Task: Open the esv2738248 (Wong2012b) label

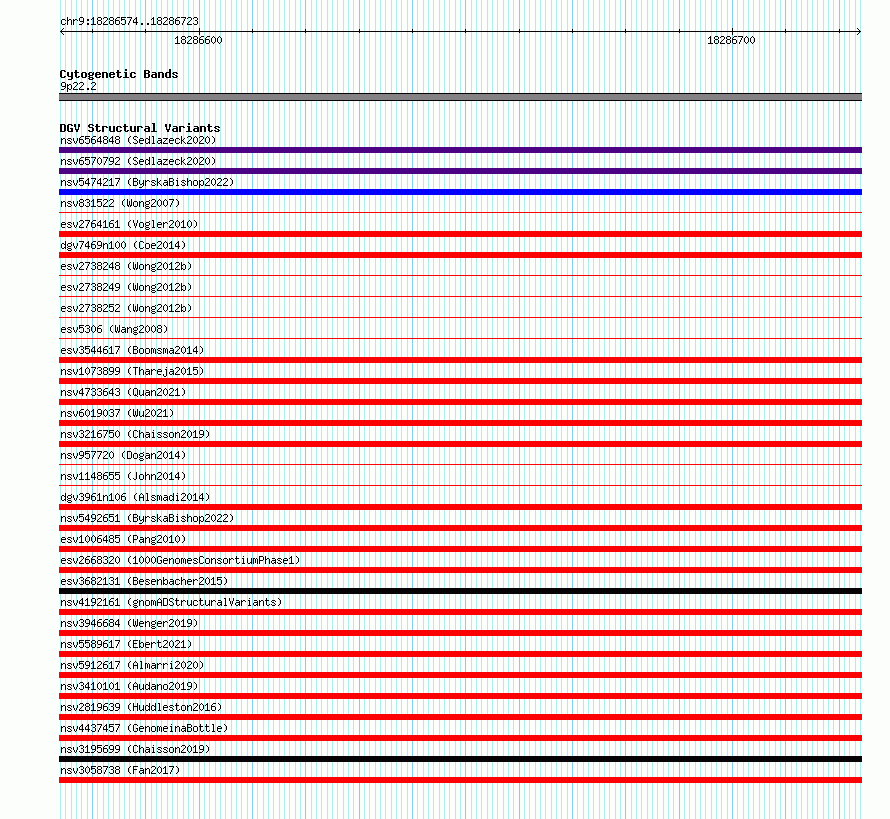Action: [126, 266]
